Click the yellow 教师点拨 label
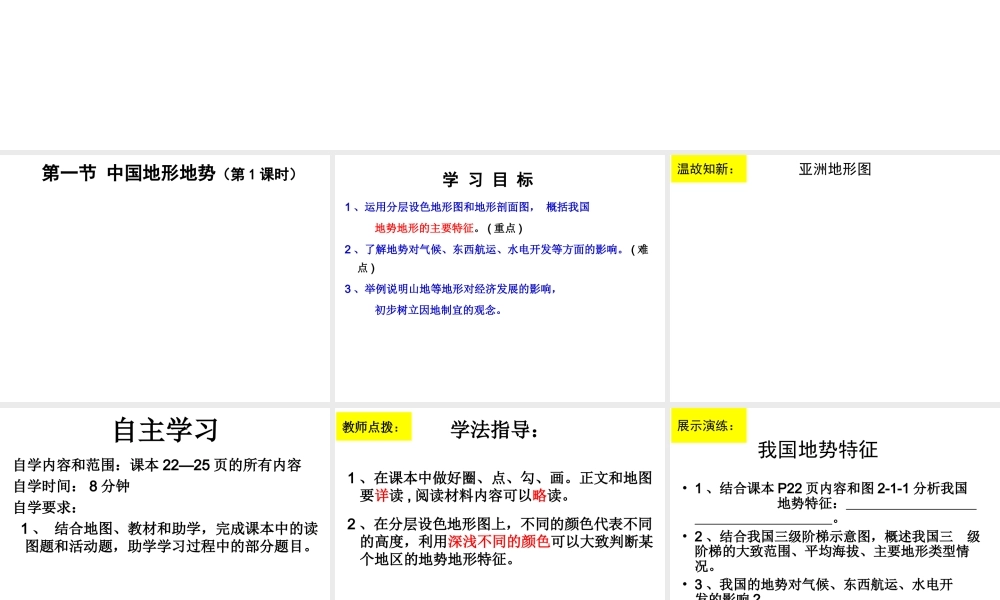The image size is (1000, 600). 374,427
